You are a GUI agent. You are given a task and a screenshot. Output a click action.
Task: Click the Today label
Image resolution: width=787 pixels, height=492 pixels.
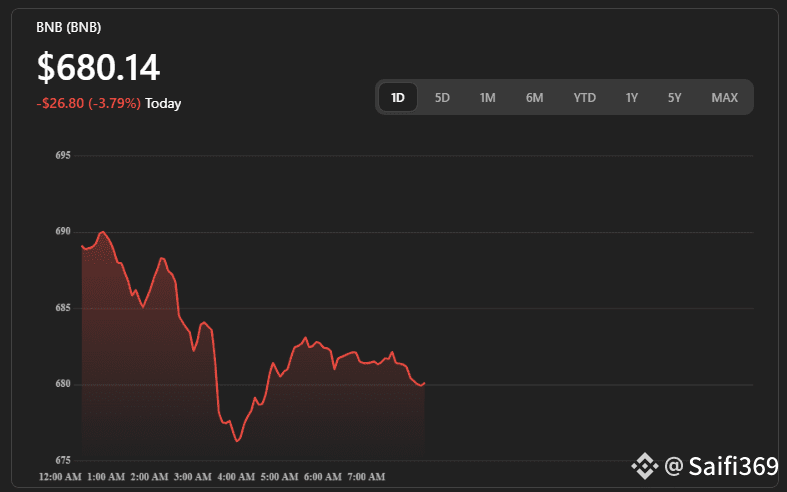click(163, 103)
